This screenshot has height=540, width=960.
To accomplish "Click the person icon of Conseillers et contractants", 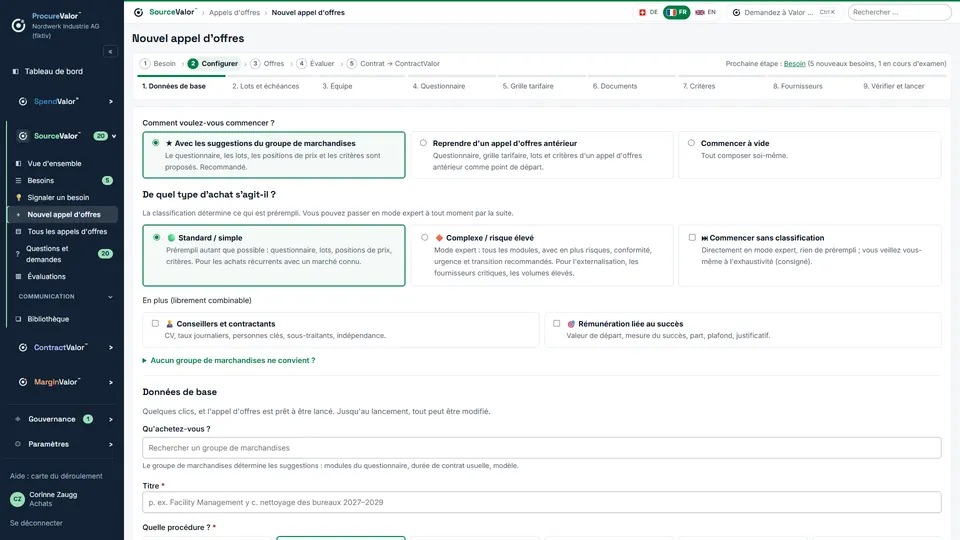I will (x=170, y=324).
